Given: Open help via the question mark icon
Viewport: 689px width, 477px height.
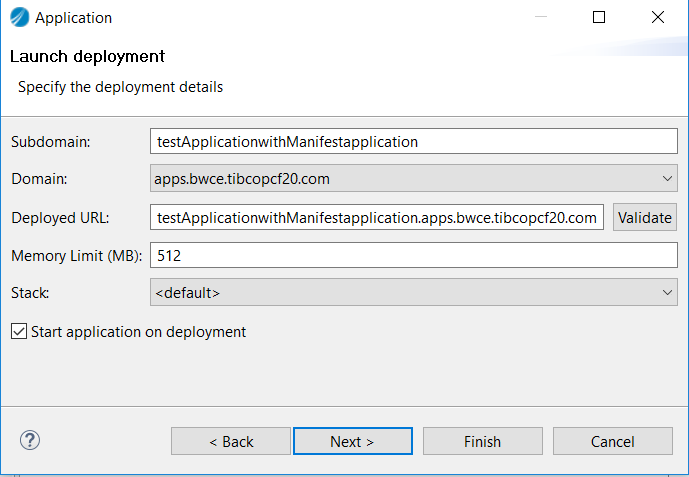Looking at the screenshot, I should [30, 440].
